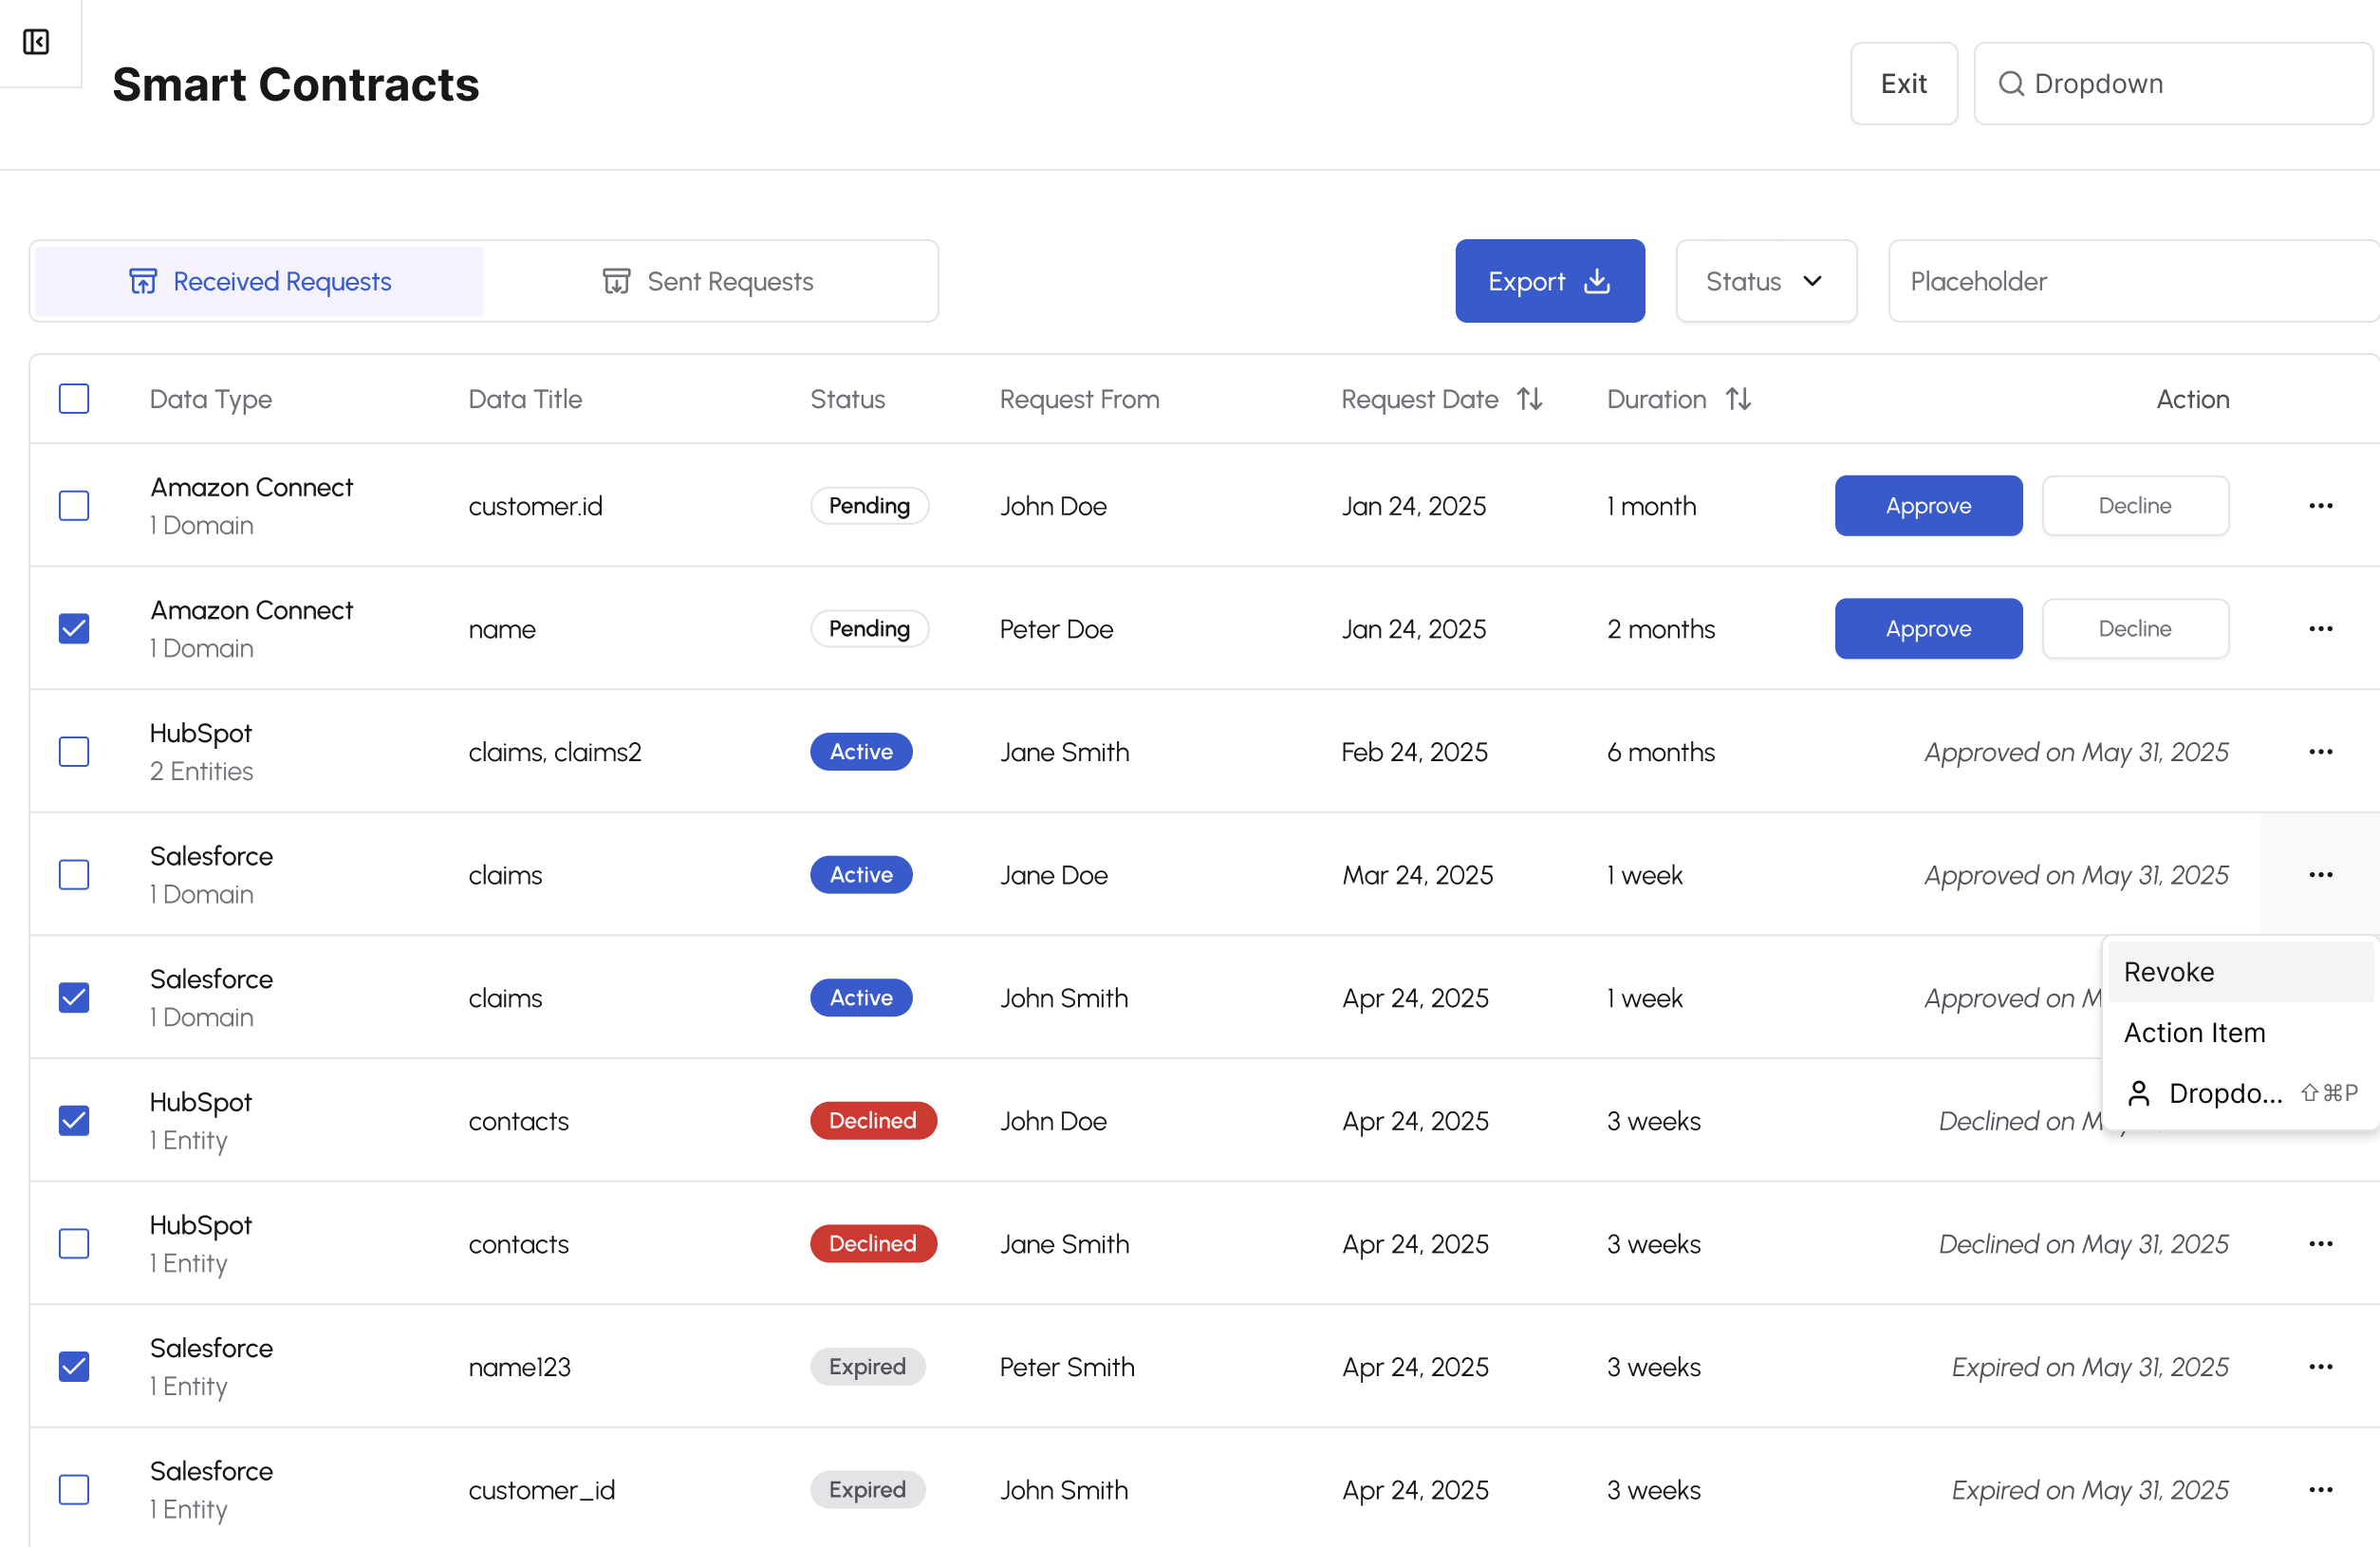
Task: Open more options for customer.id row
Action: [2320, 506]
